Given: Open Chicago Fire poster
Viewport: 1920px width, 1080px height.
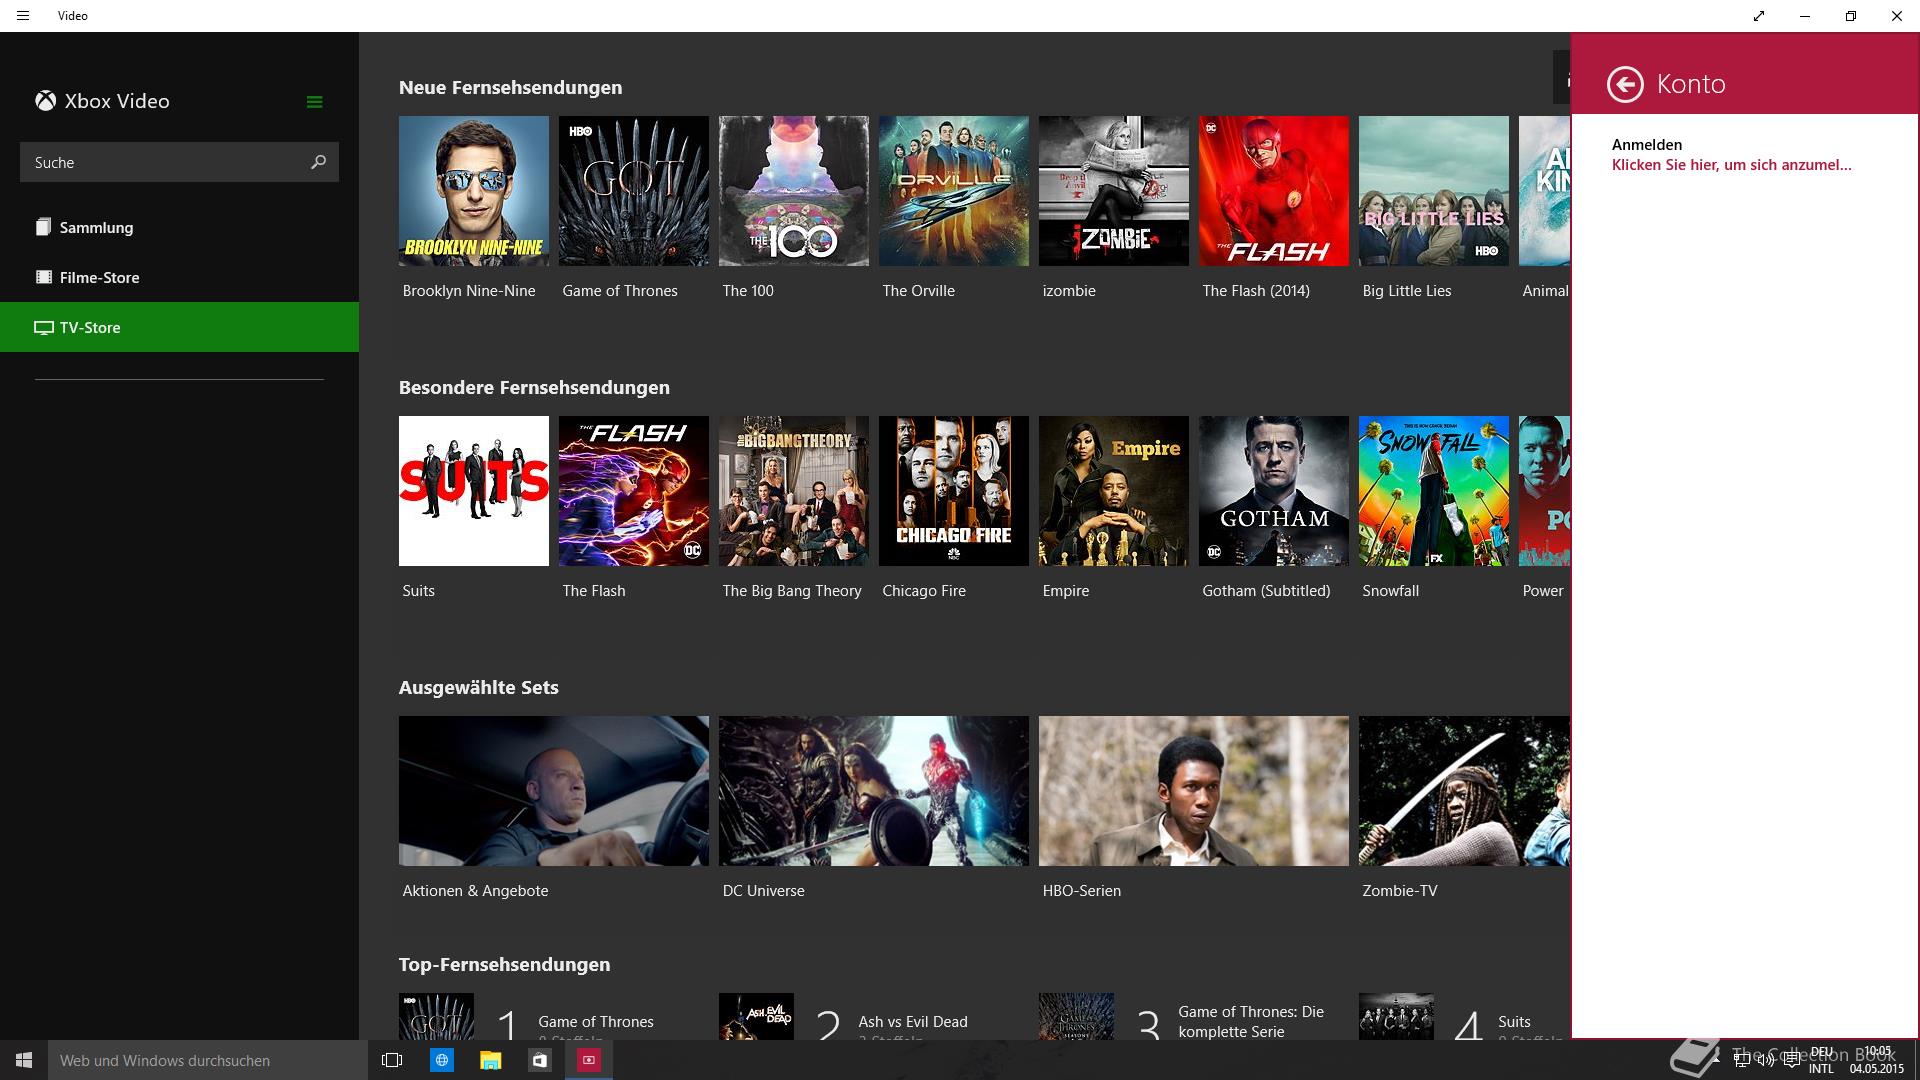Looking at the screenshot, I should (954, 491).
